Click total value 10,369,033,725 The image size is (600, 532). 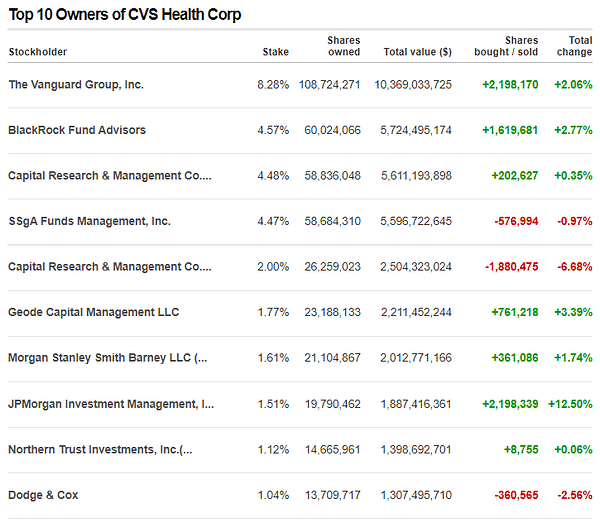click(x=413, y=85)
